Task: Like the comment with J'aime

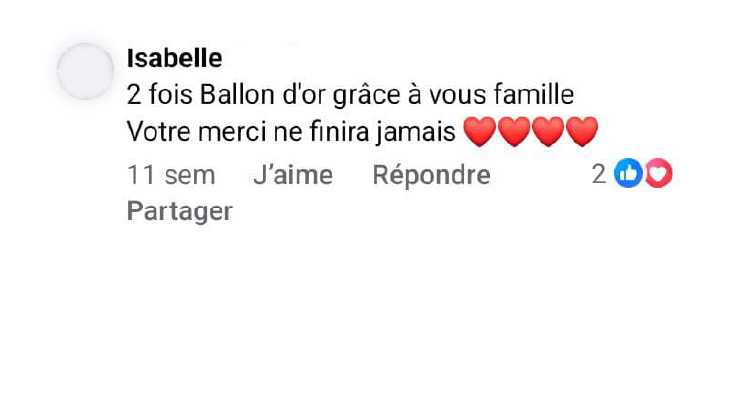Action: pos(293,175)
